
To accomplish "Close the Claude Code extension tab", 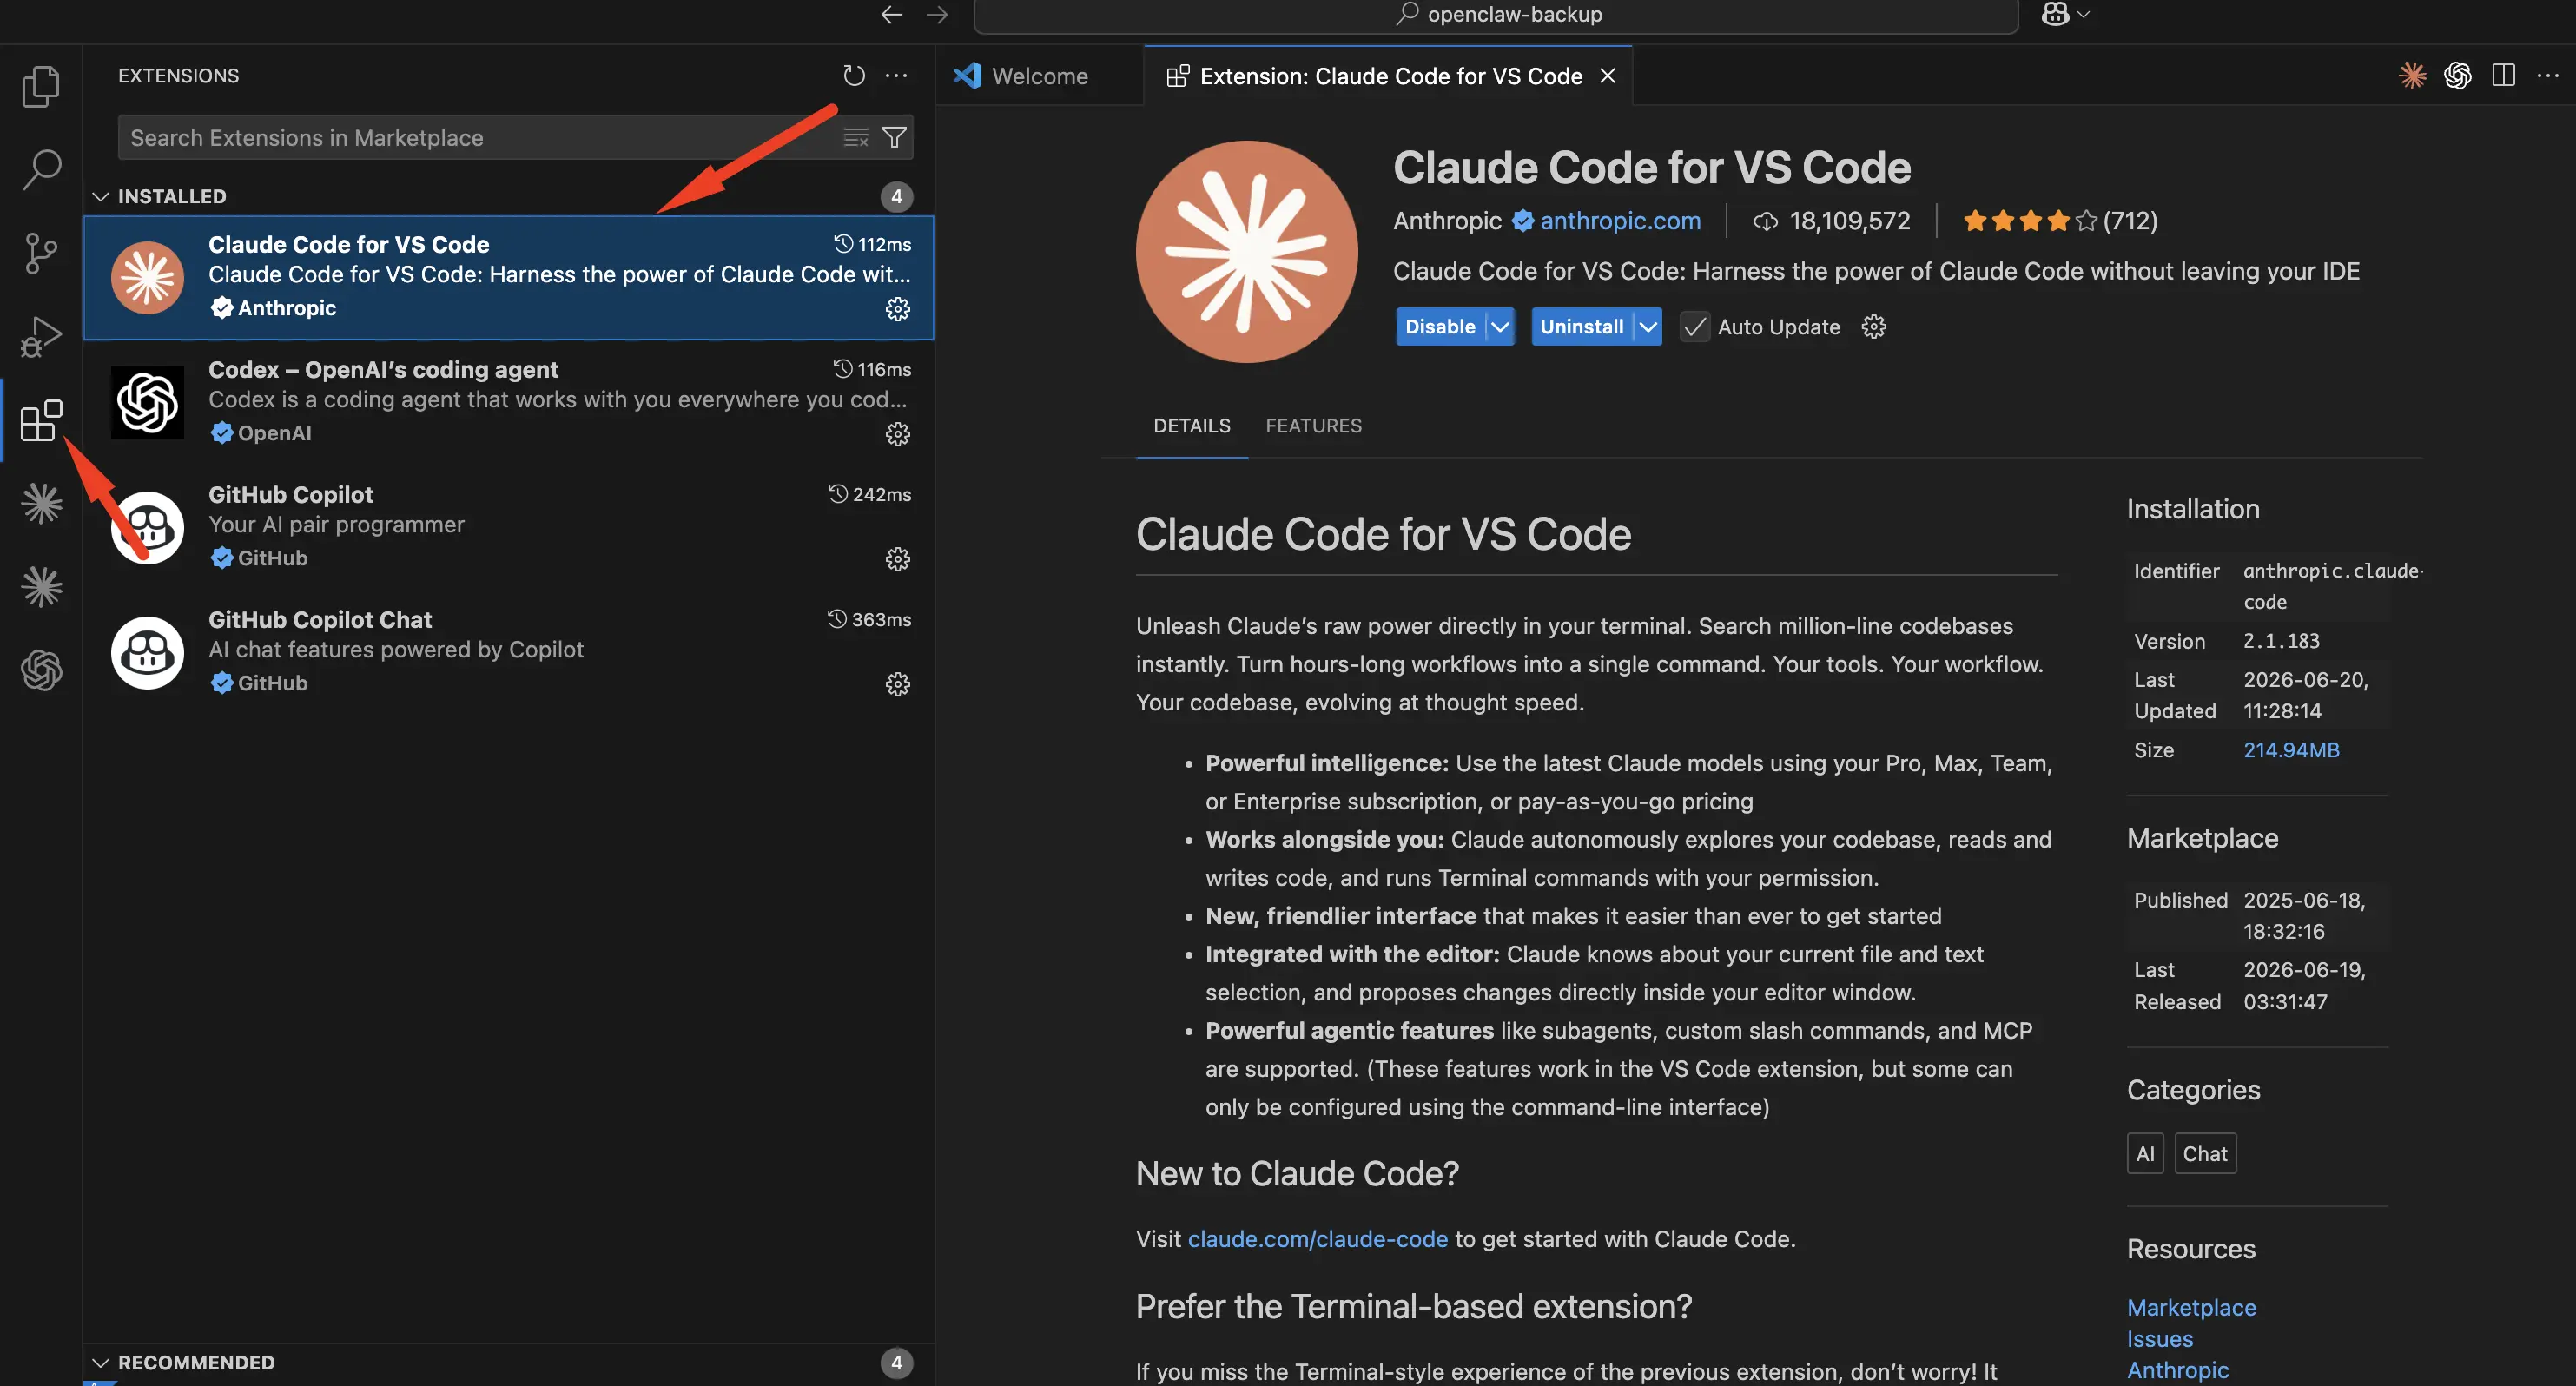I will (1607, 76).
